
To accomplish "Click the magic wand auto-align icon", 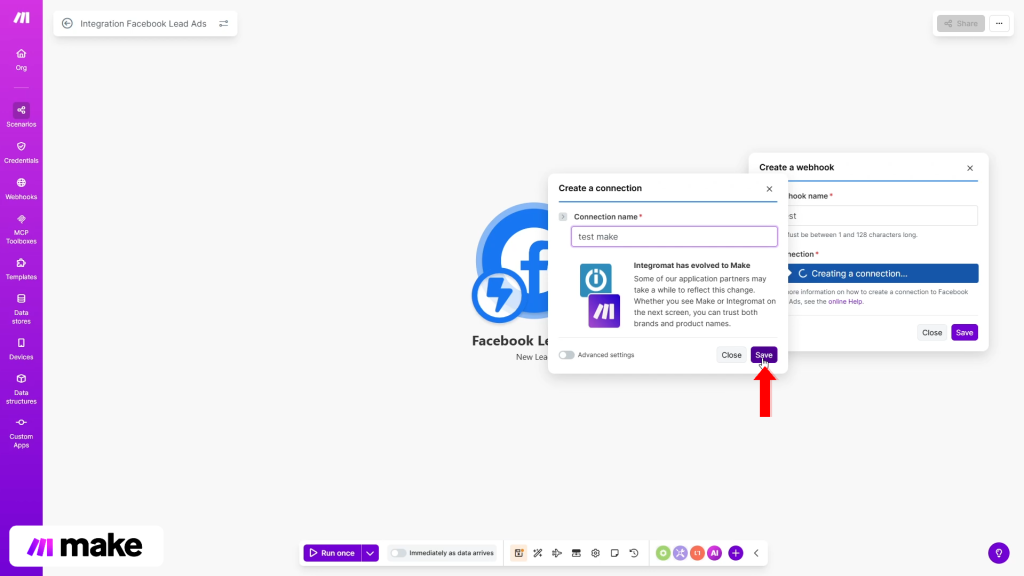I will pyautogui.click(x=538, y=553).
